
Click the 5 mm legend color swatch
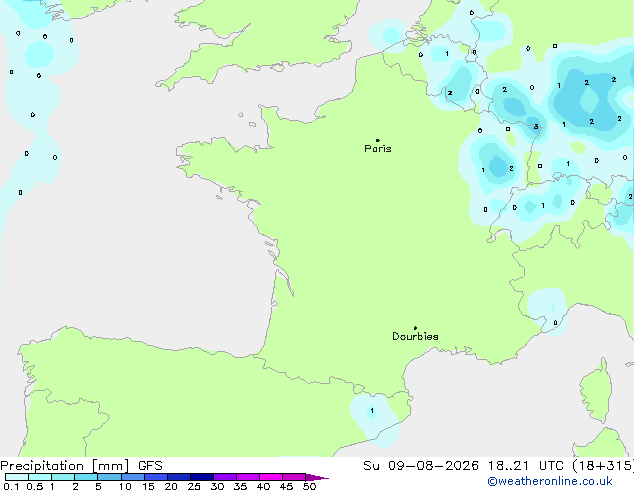[109, 477]
